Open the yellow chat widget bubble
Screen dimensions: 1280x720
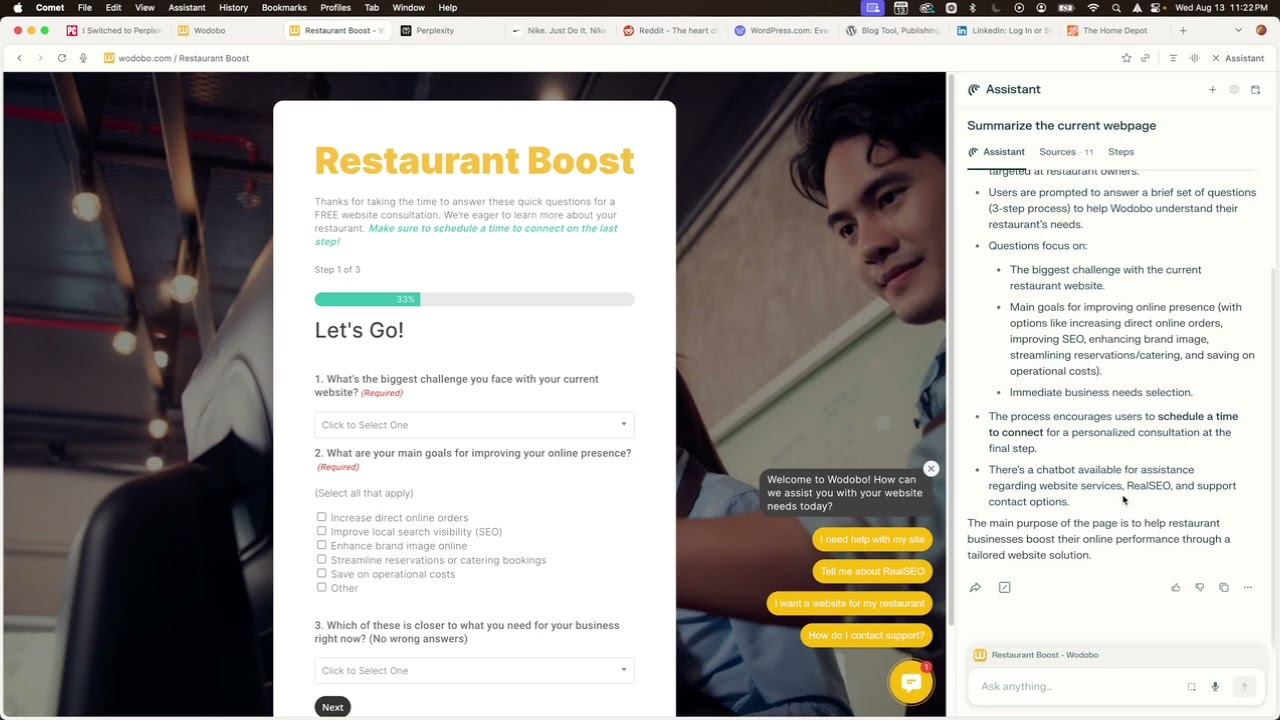[911, 683]
